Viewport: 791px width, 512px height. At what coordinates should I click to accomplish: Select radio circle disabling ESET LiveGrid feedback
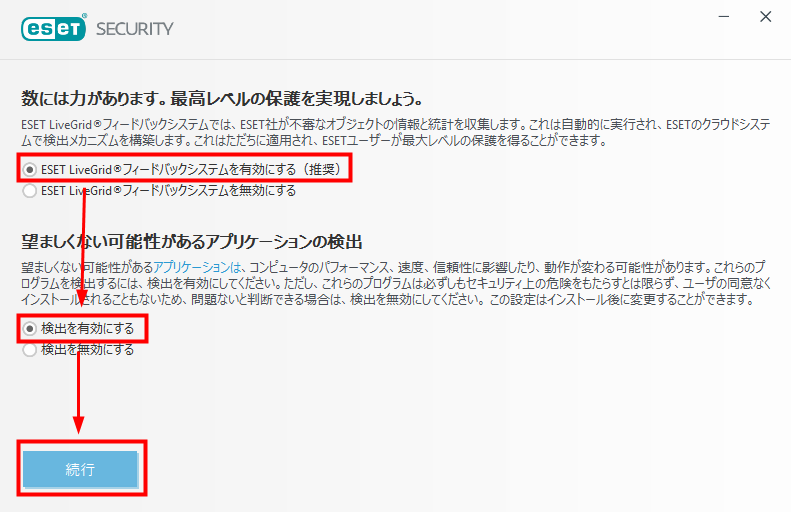[30, 191]
